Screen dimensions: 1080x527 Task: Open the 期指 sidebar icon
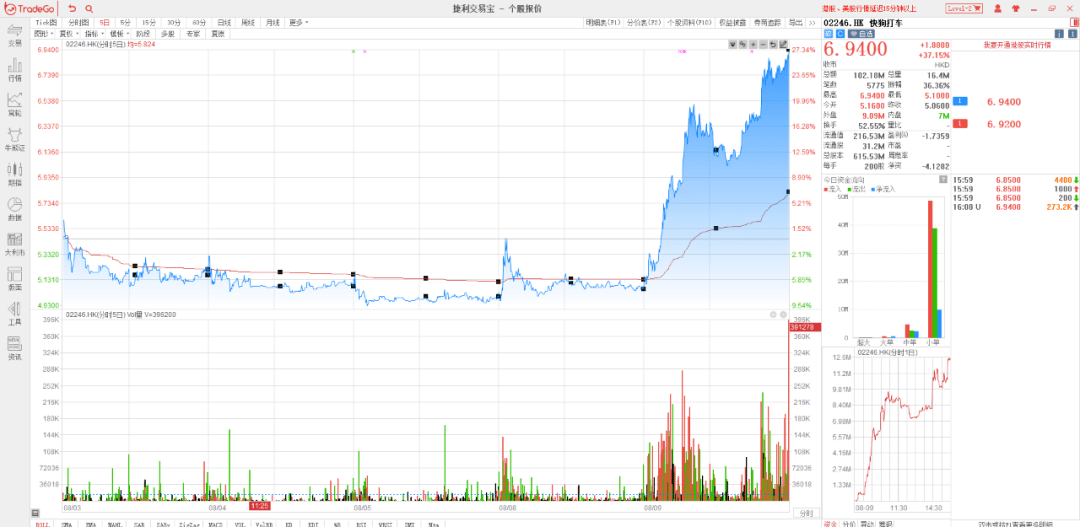(x=15, y=176)
